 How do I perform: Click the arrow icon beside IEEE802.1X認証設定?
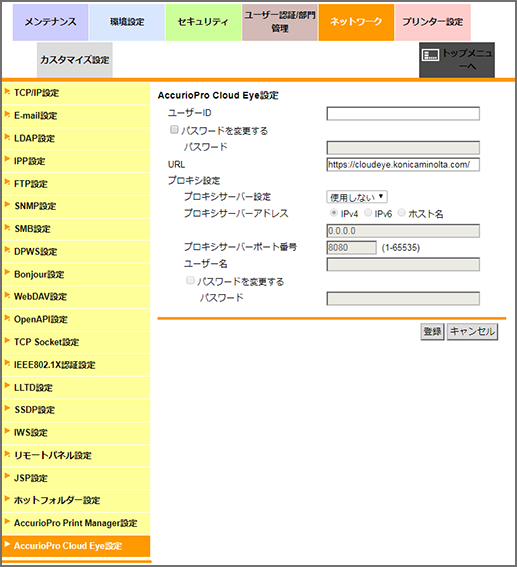pyautogui.click(x=7, y=363)
